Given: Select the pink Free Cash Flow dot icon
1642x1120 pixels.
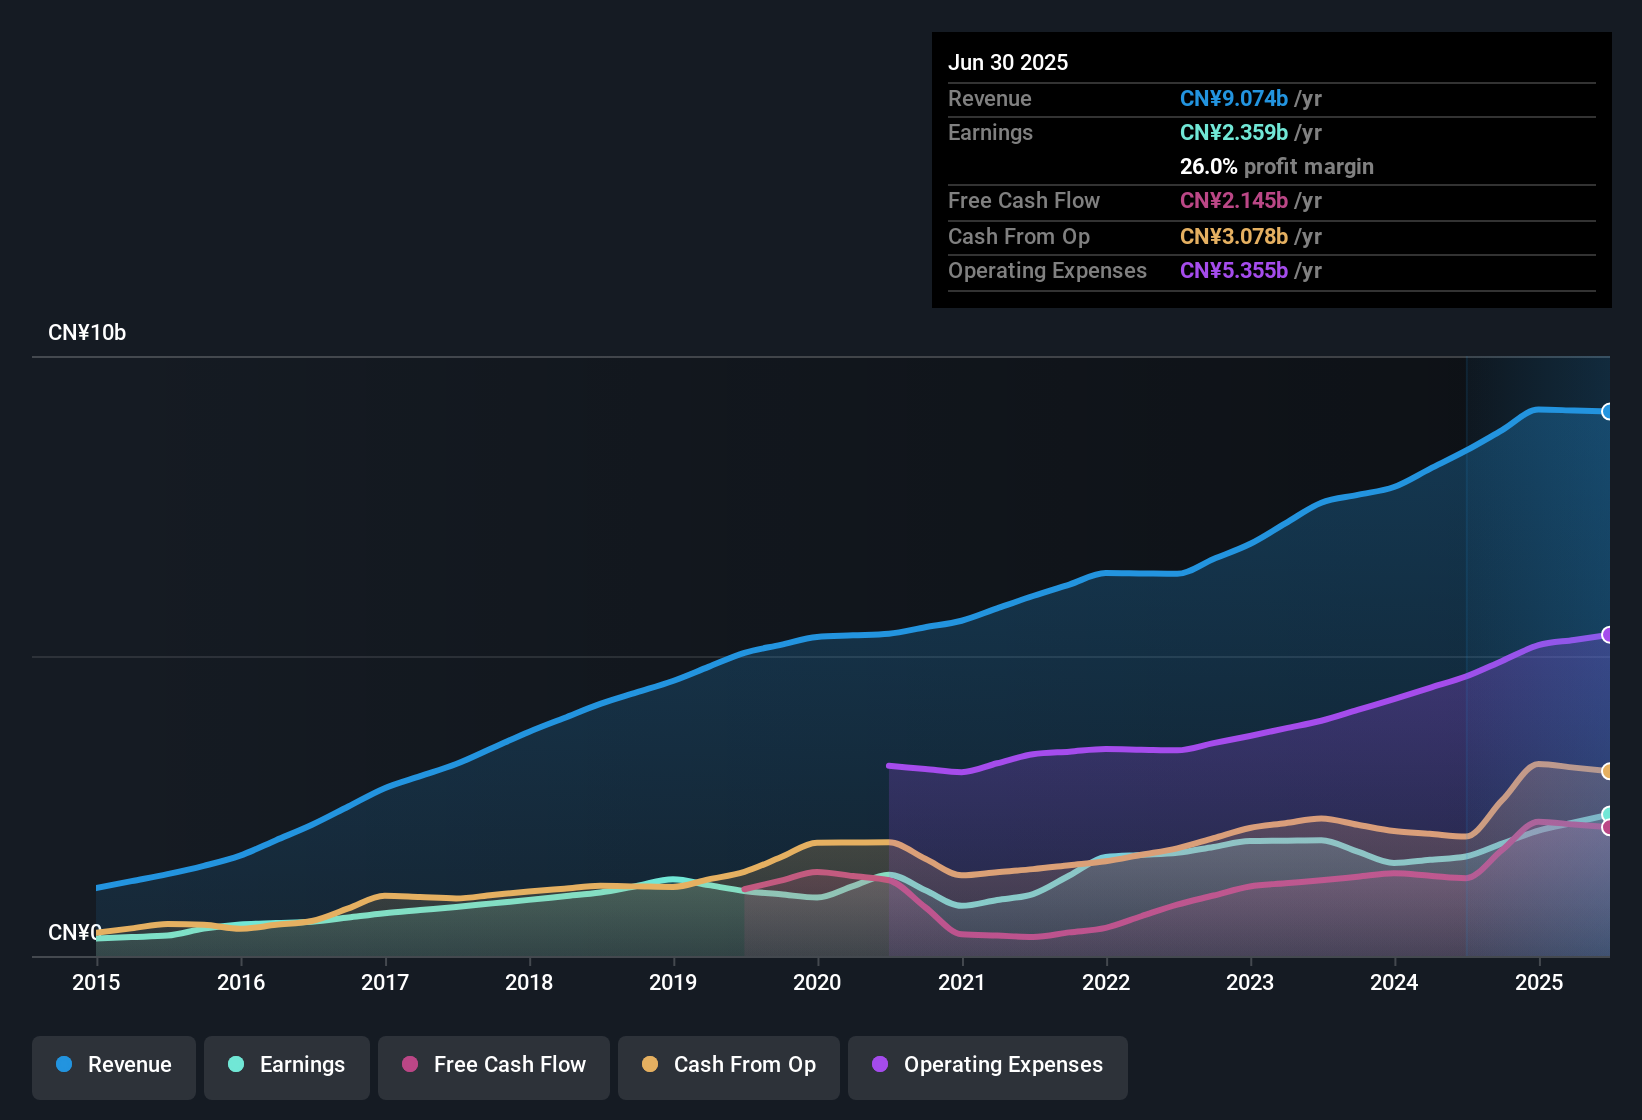Looking at the screenshot, I should [408, 1065].
